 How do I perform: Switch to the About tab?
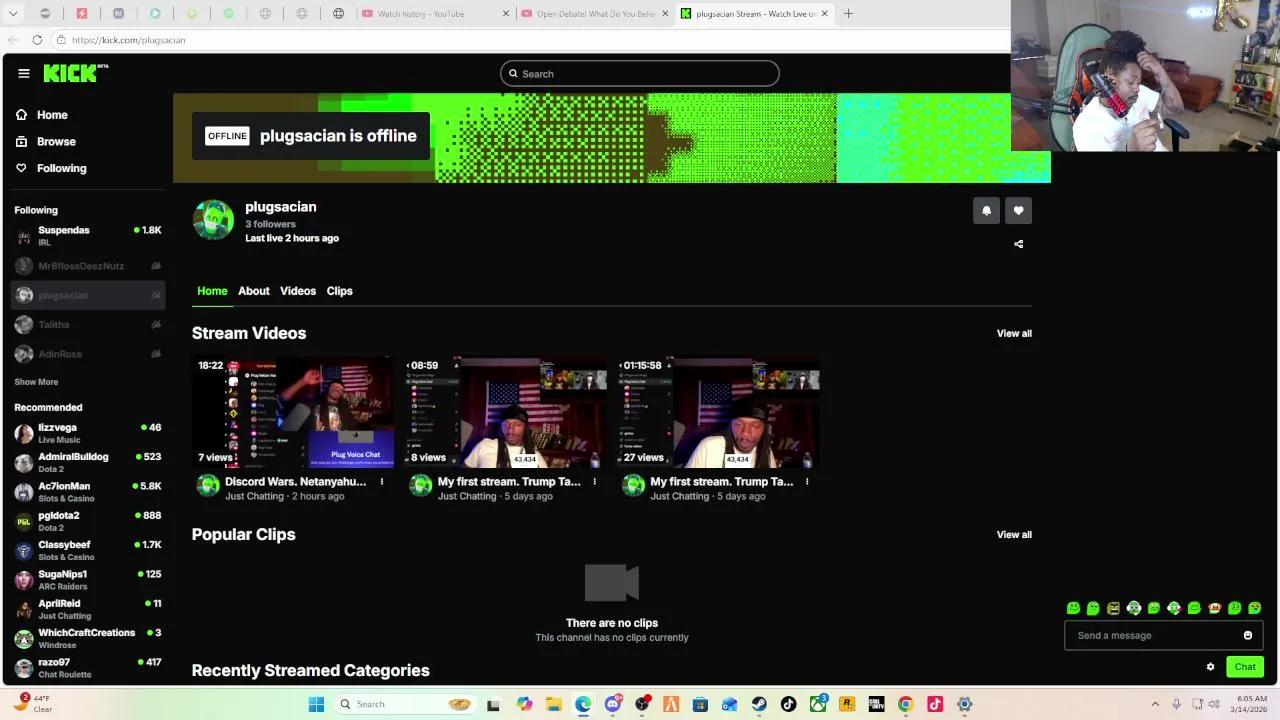pyautogui.click(x=253, y=291)
